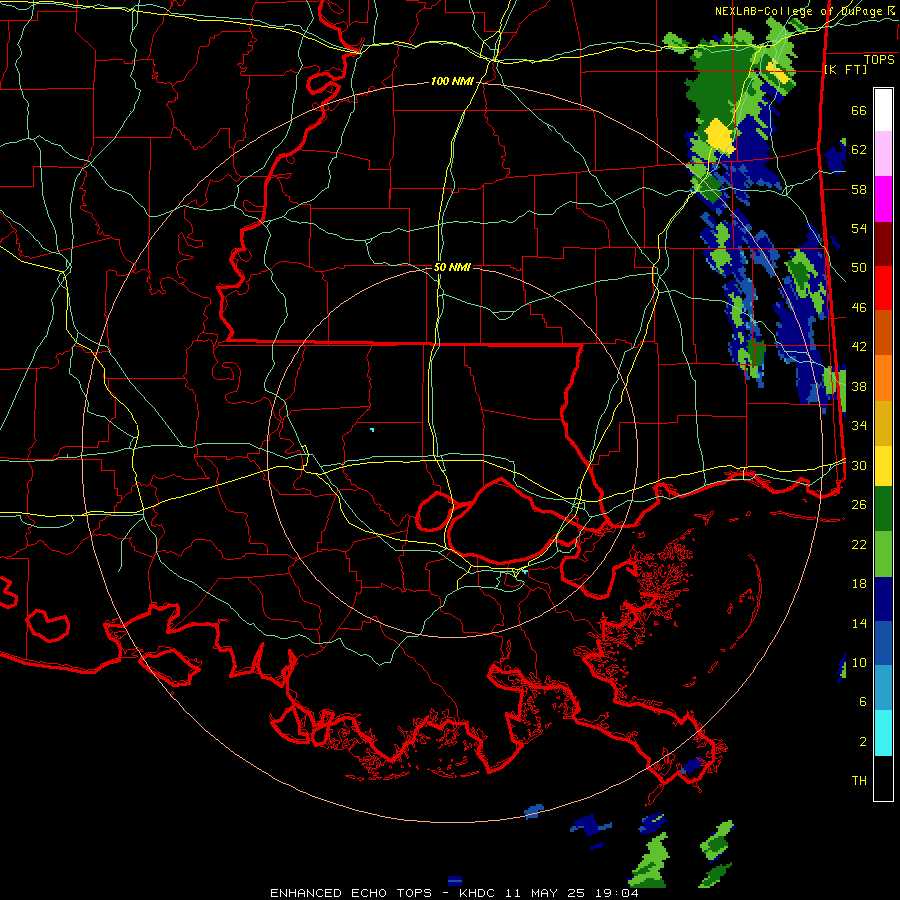
Task: Click the light pink legend swatch
Action: pyautogui.click(x=883, y=154)
